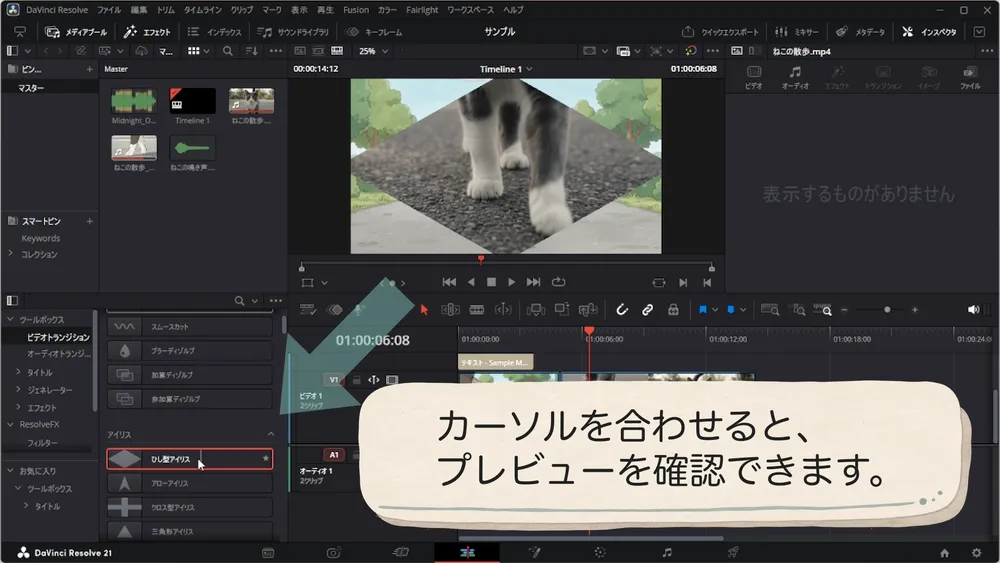This screenshot has width=1000, height=563.
Task: Toggle the サウンドライブラリ panel
Action: pyautogui.click(x=293, y=32)
